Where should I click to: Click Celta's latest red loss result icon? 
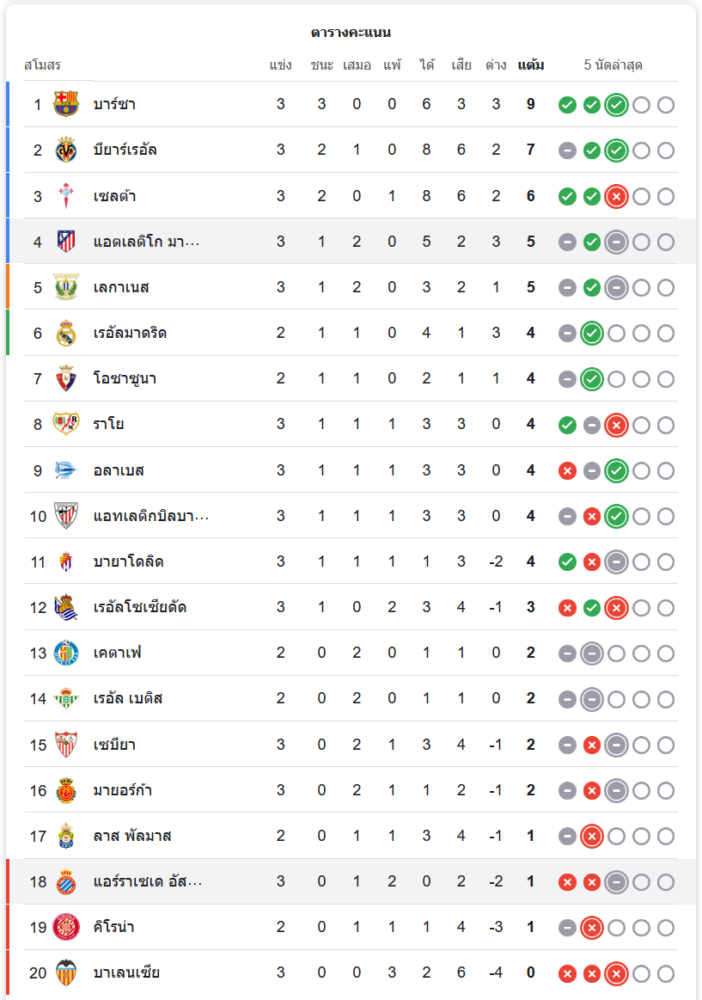point(617,196)
